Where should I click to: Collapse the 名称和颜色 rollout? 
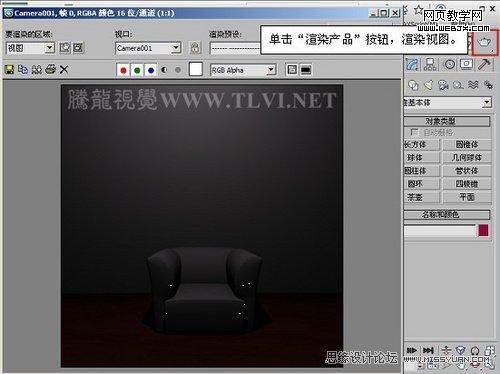[x=447, y=214]
